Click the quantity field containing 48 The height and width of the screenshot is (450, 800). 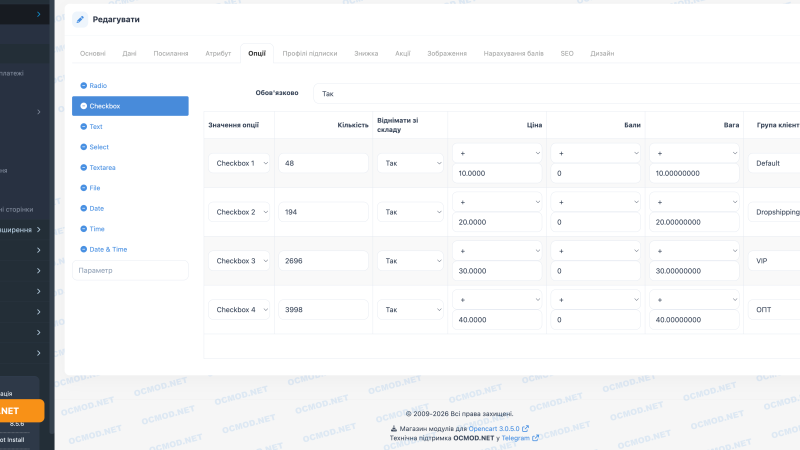tap(323, 163)
